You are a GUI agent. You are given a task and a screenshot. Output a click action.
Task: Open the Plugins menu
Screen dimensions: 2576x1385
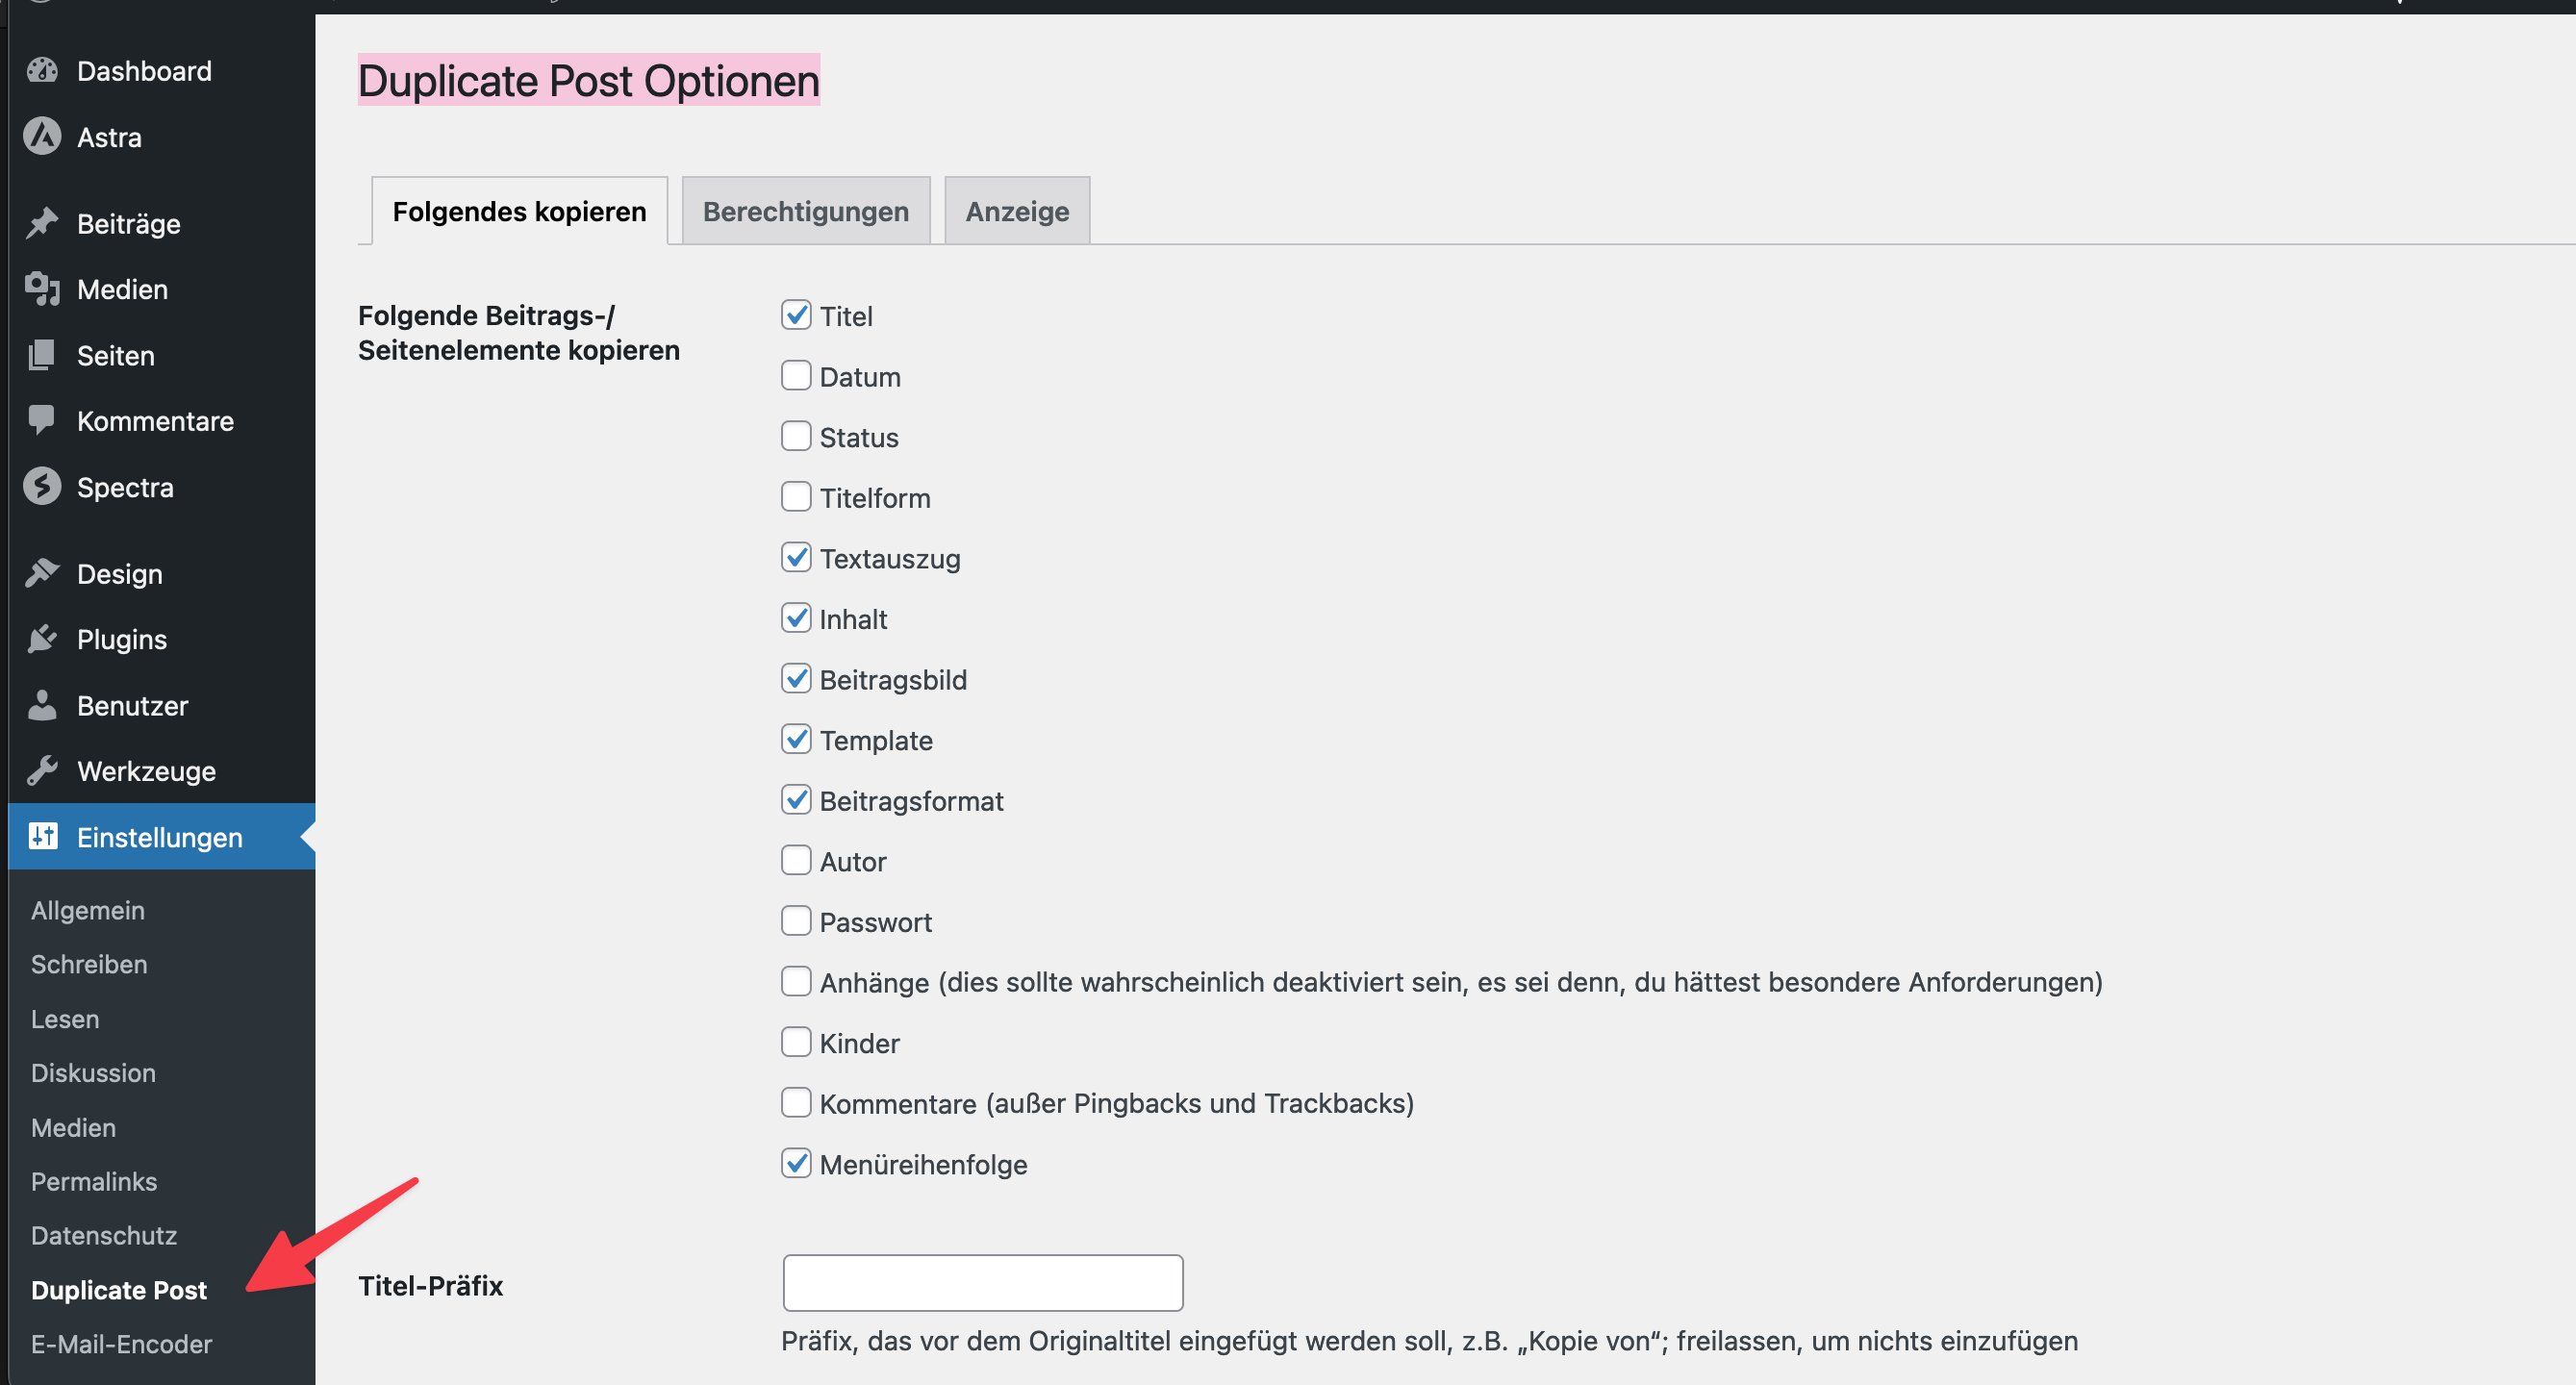[122, 639]
